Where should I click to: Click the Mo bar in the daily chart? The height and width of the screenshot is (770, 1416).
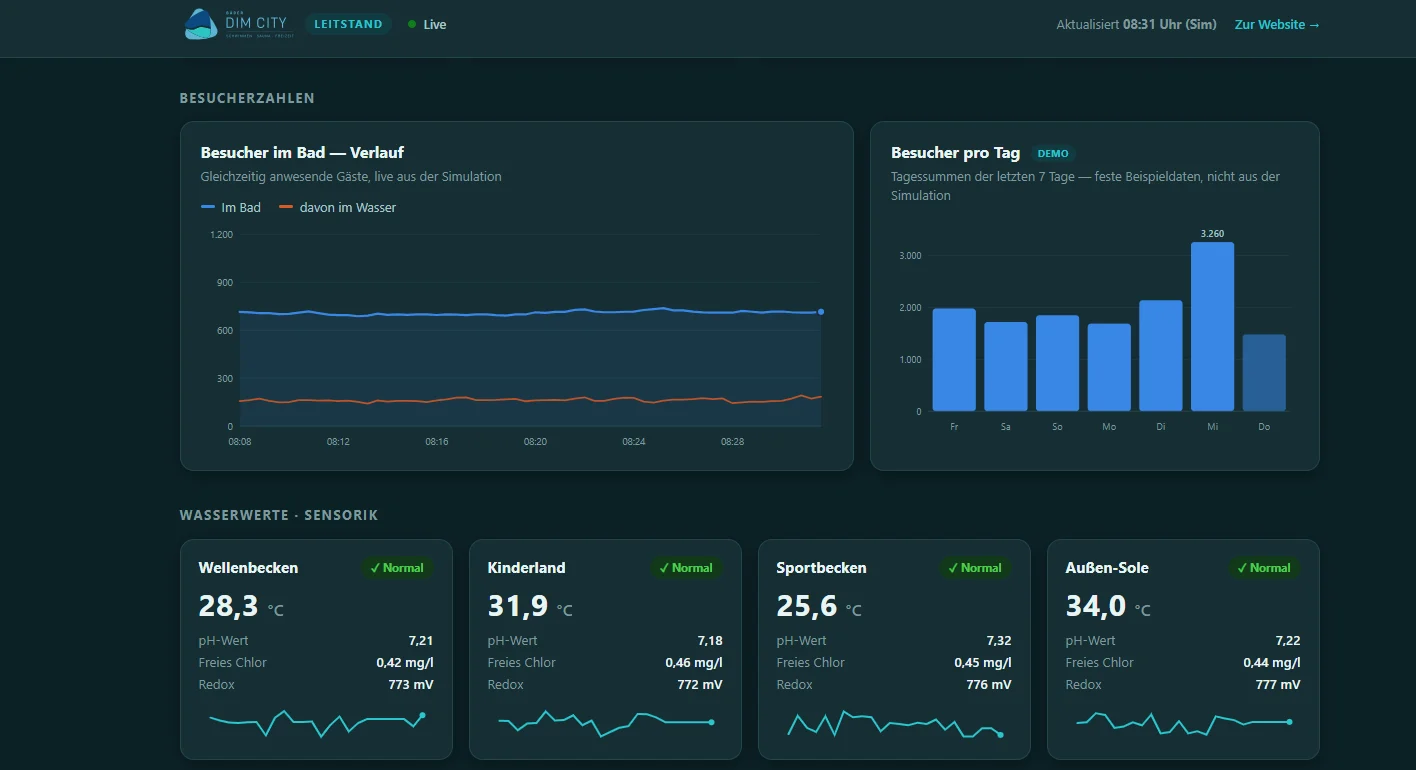coord(1109,367)
